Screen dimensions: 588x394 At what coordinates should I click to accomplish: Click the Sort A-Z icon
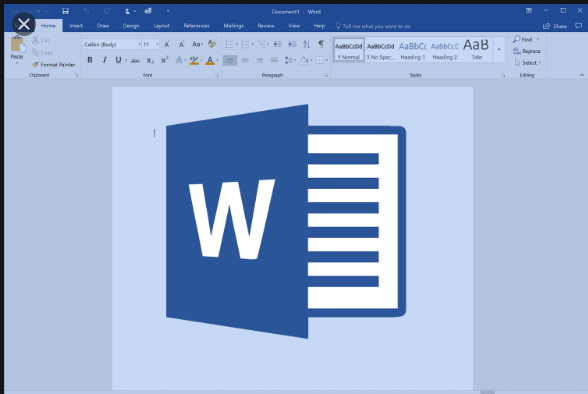tap(306, 44)
